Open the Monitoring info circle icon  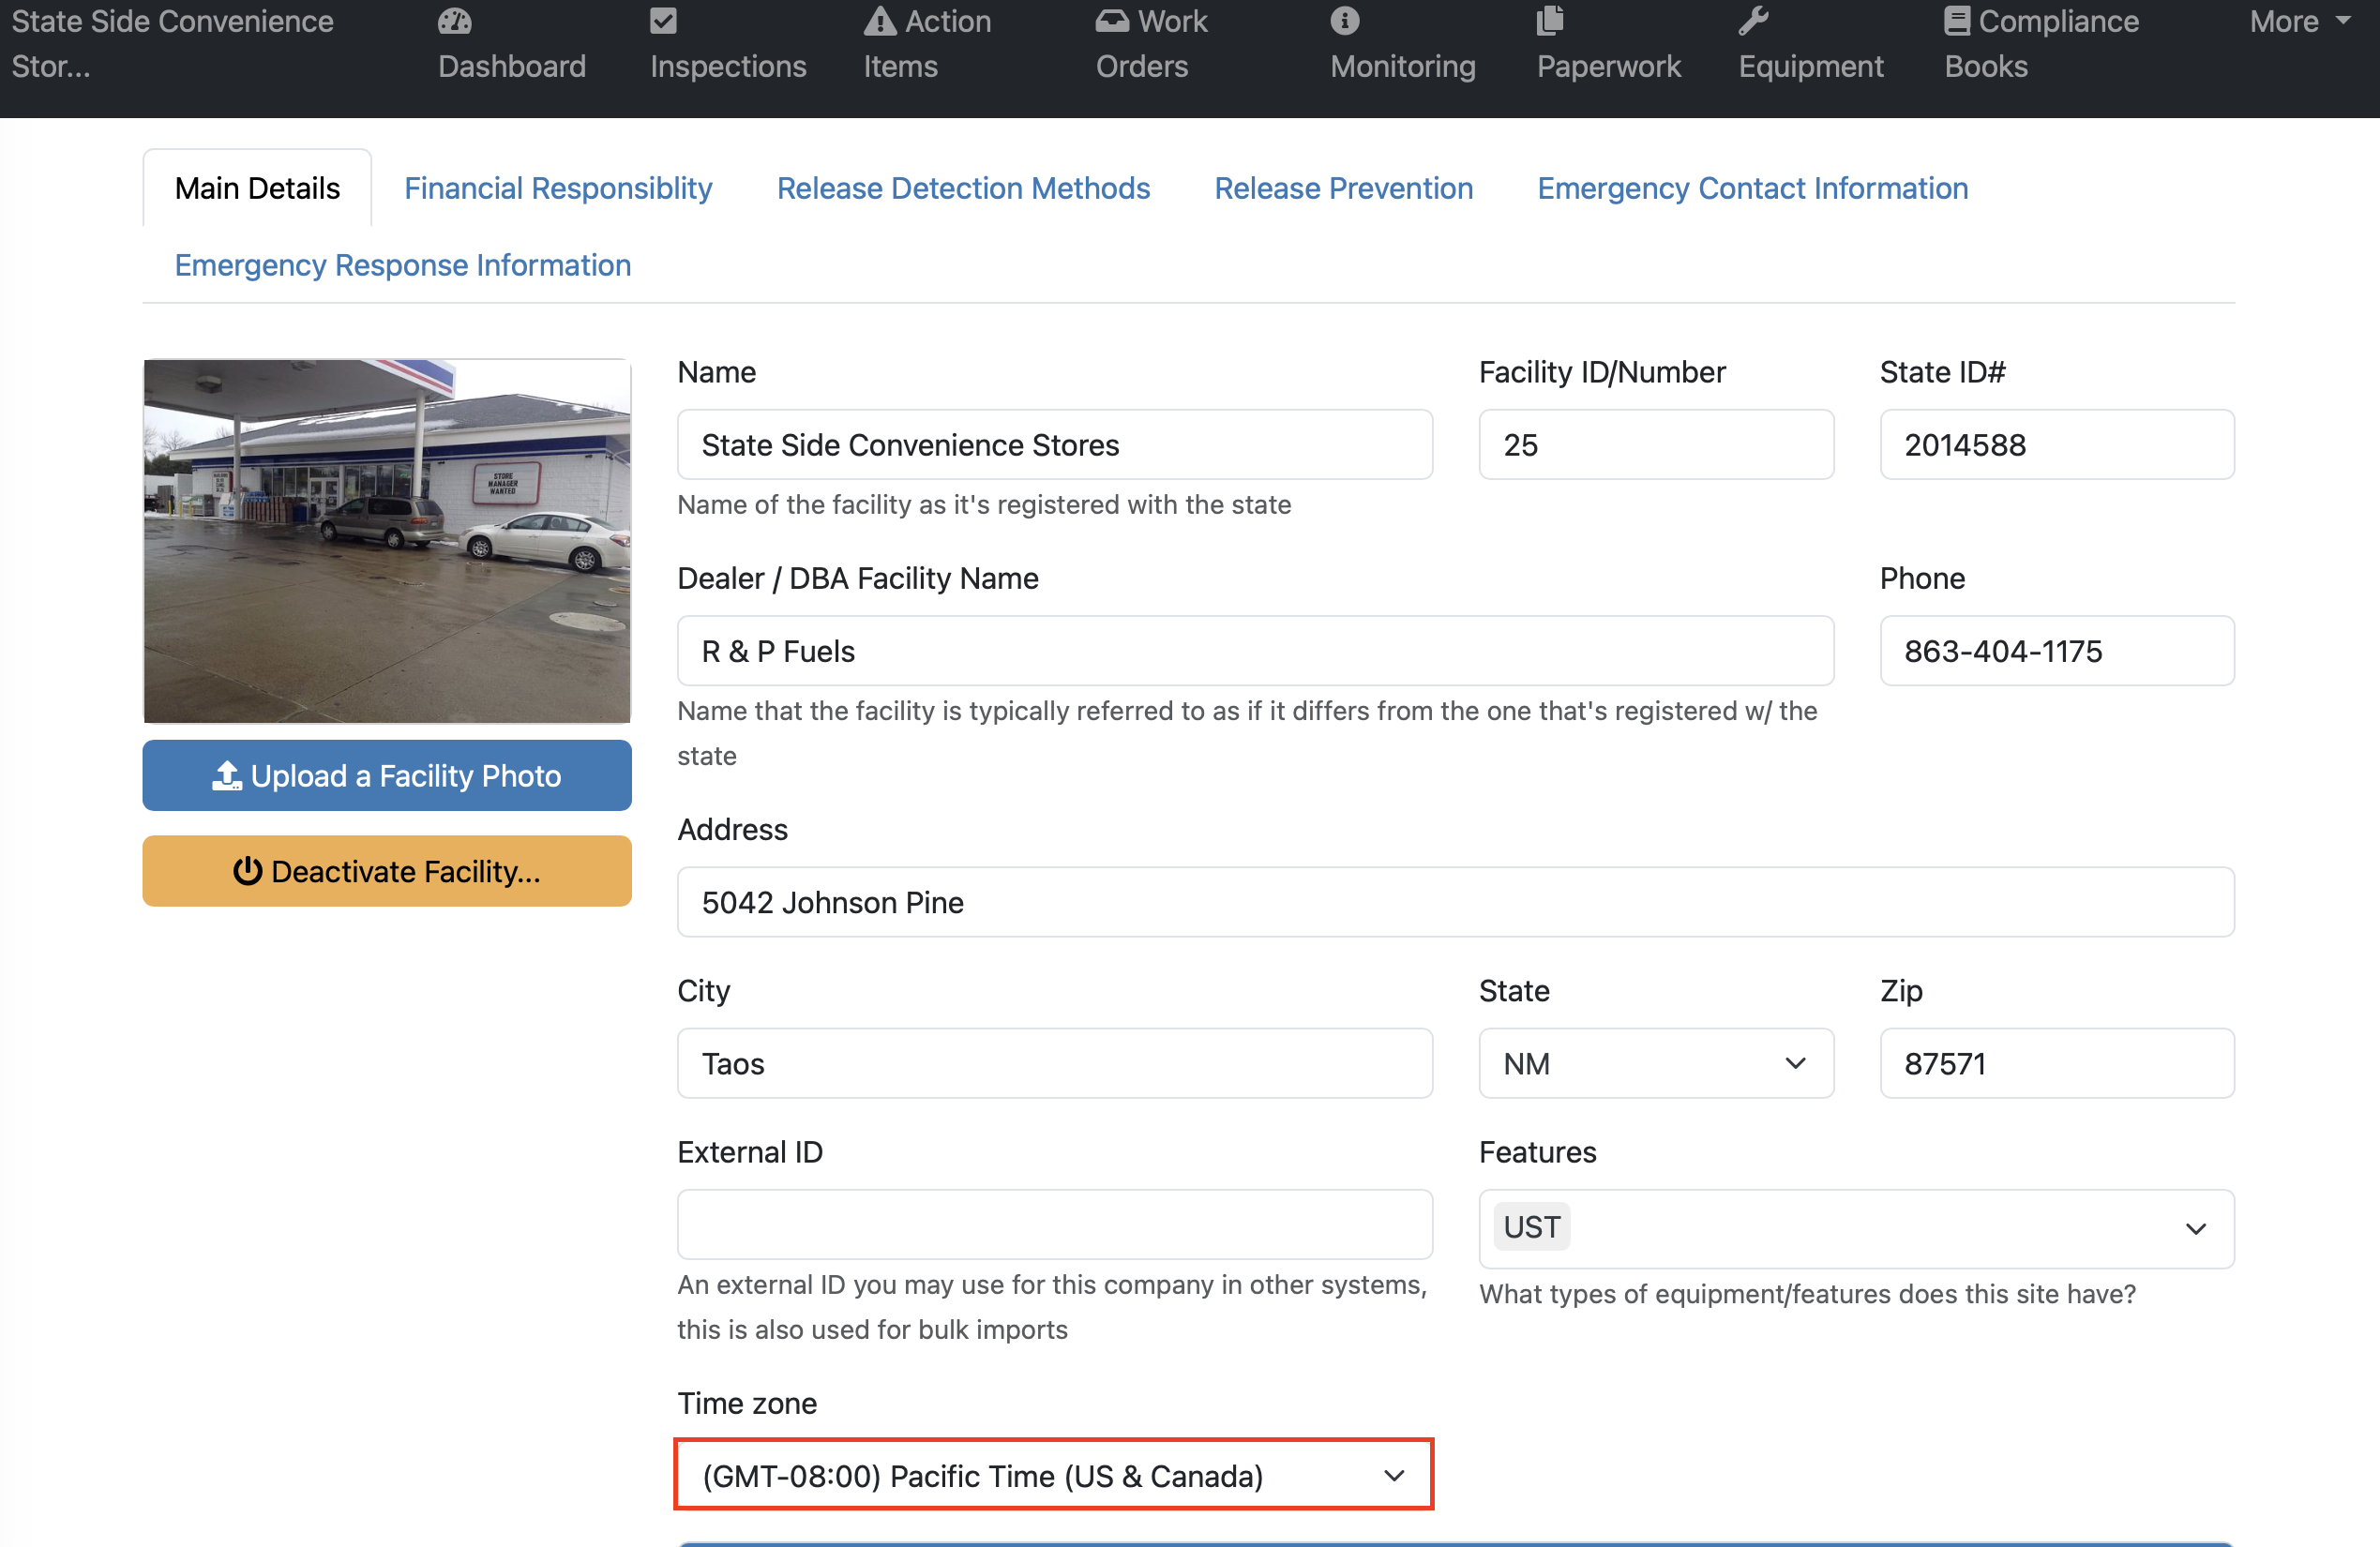tap(1344, 21)
